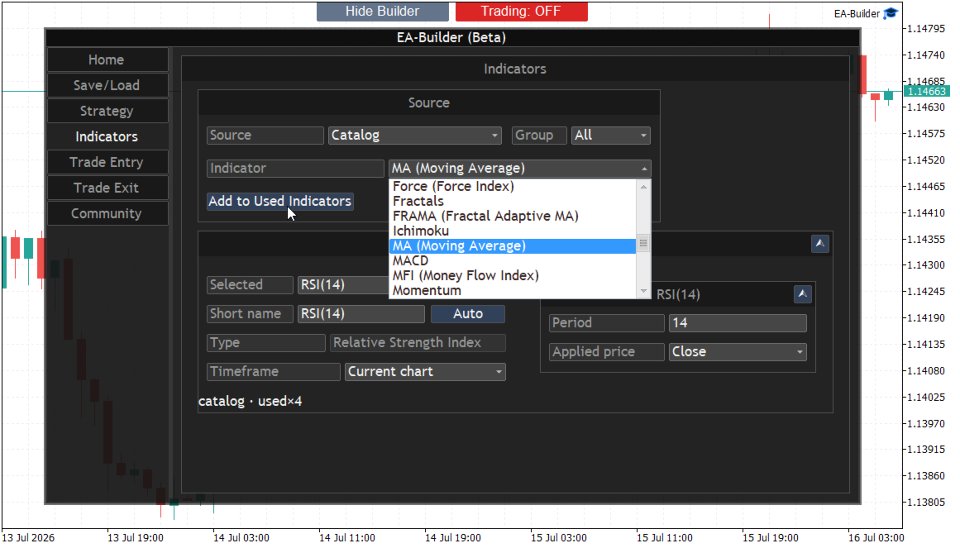The height and width of the screenshot is (548, 960).
Task: Open the Timeframe Current chart dropdown
Action: (x=425, y=372)
